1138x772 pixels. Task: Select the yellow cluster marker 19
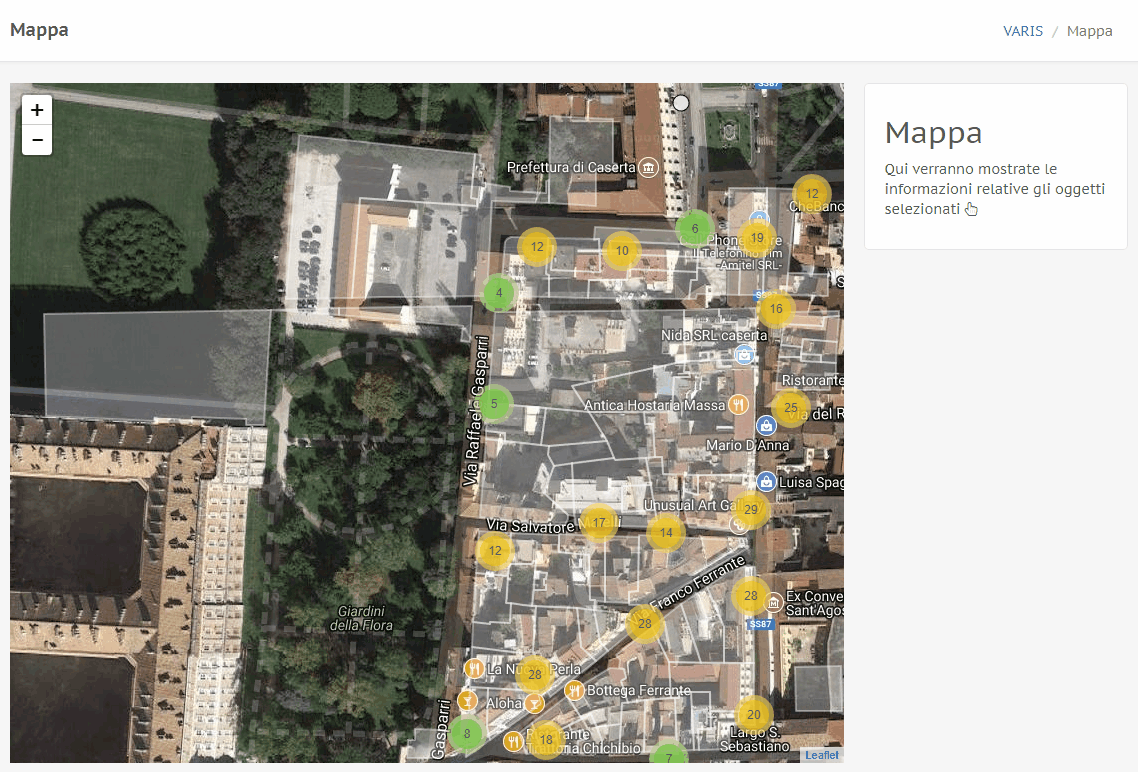[757, 238]
